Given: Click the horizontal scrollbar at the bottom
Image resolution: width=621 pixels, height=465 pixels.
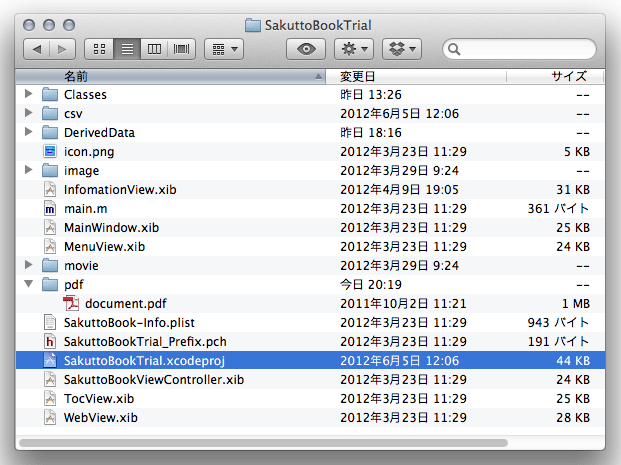Looking at the screenshot, I should [263, 443].
